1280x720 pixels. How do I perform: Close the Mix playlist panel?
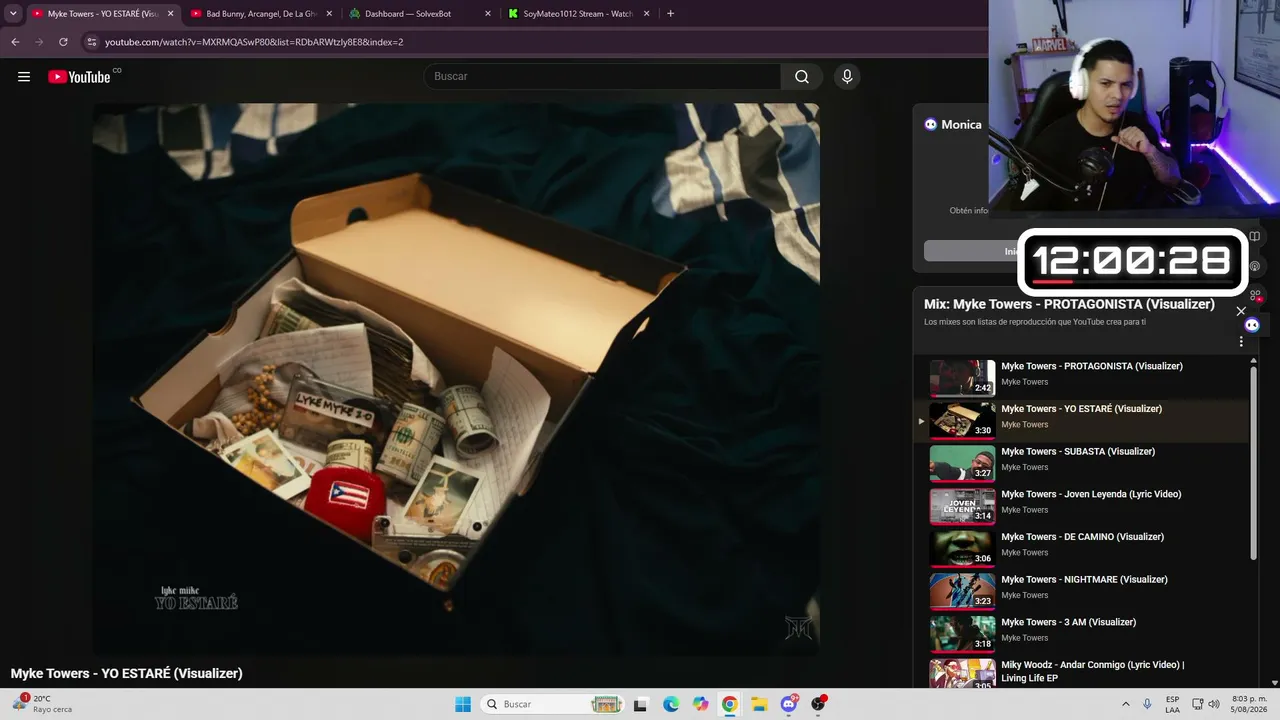point(1241,311)
